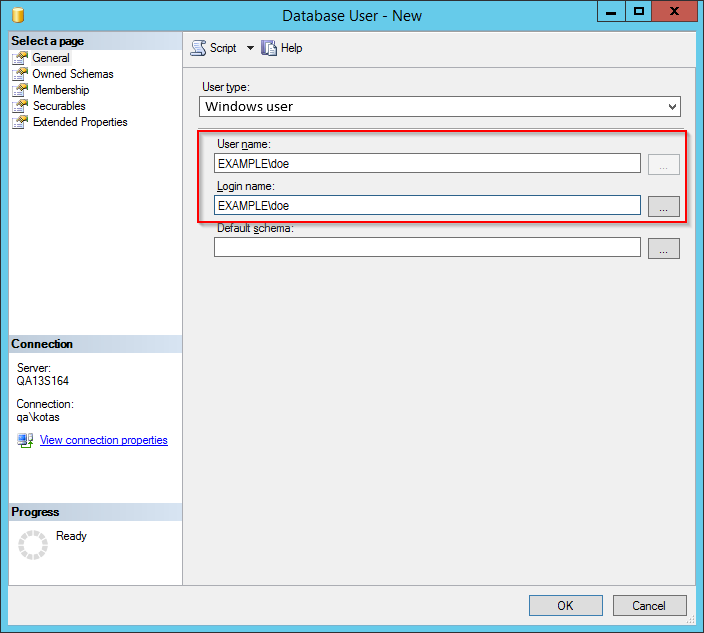Cancel the Database User dialog
This screenshot has height=633, width=704.
(648, 605)
